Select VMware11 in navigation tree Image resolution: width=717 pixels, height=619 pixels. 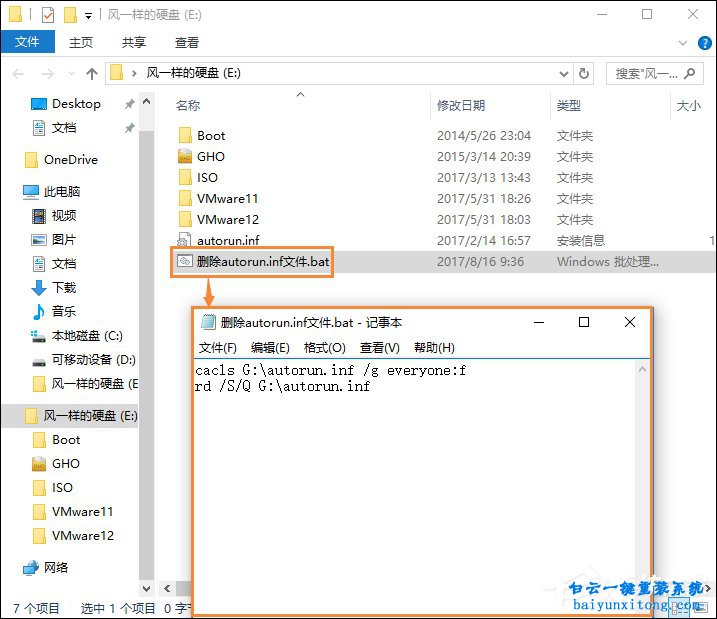coord(82,512)
